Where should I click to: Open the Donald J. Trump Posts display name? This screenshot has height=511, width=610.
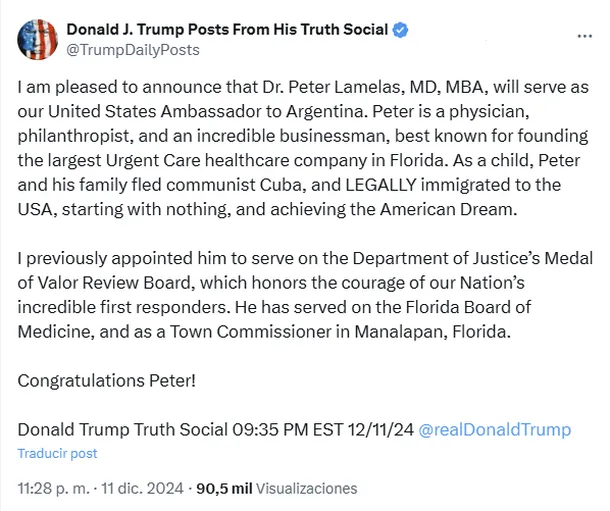[227, 30]
